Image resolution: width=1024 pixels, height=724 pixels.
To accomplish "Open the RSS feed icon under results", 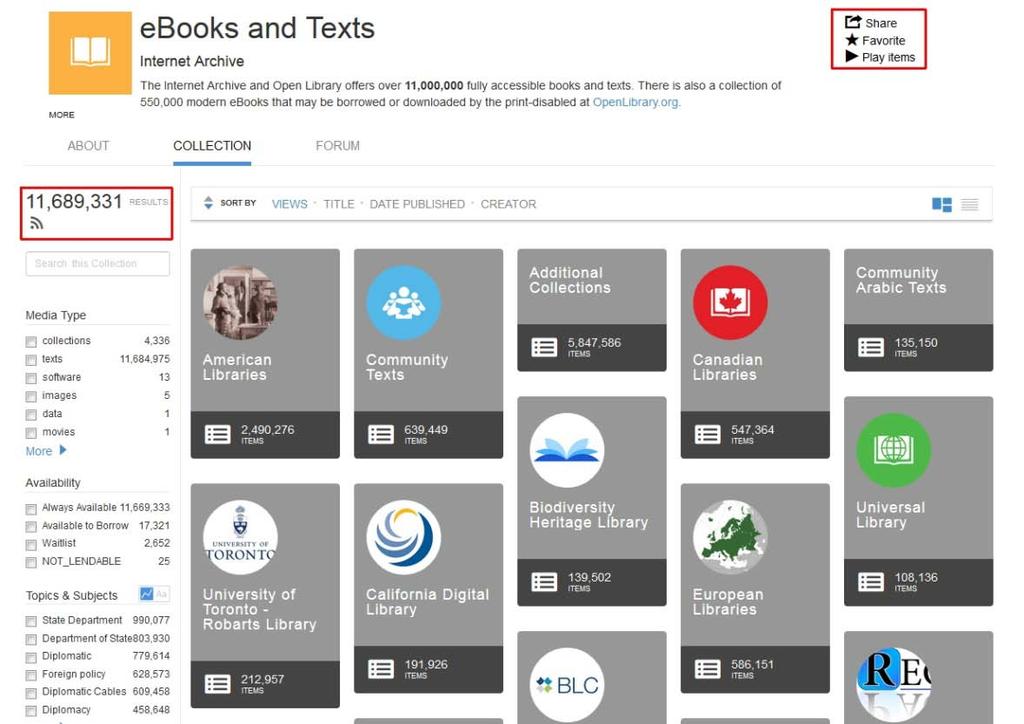I will point(37,223).
